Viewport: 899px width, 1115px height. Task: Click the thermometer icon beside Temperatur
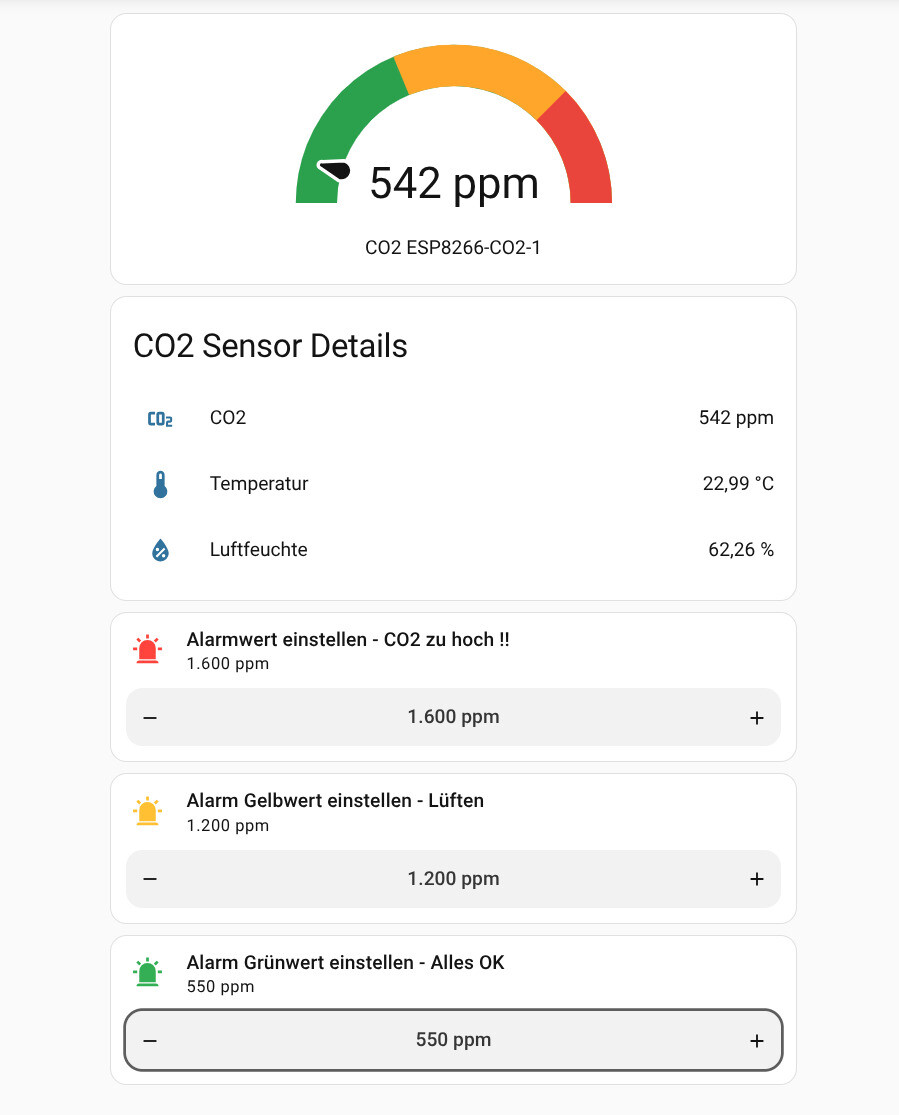pos(161,484)
